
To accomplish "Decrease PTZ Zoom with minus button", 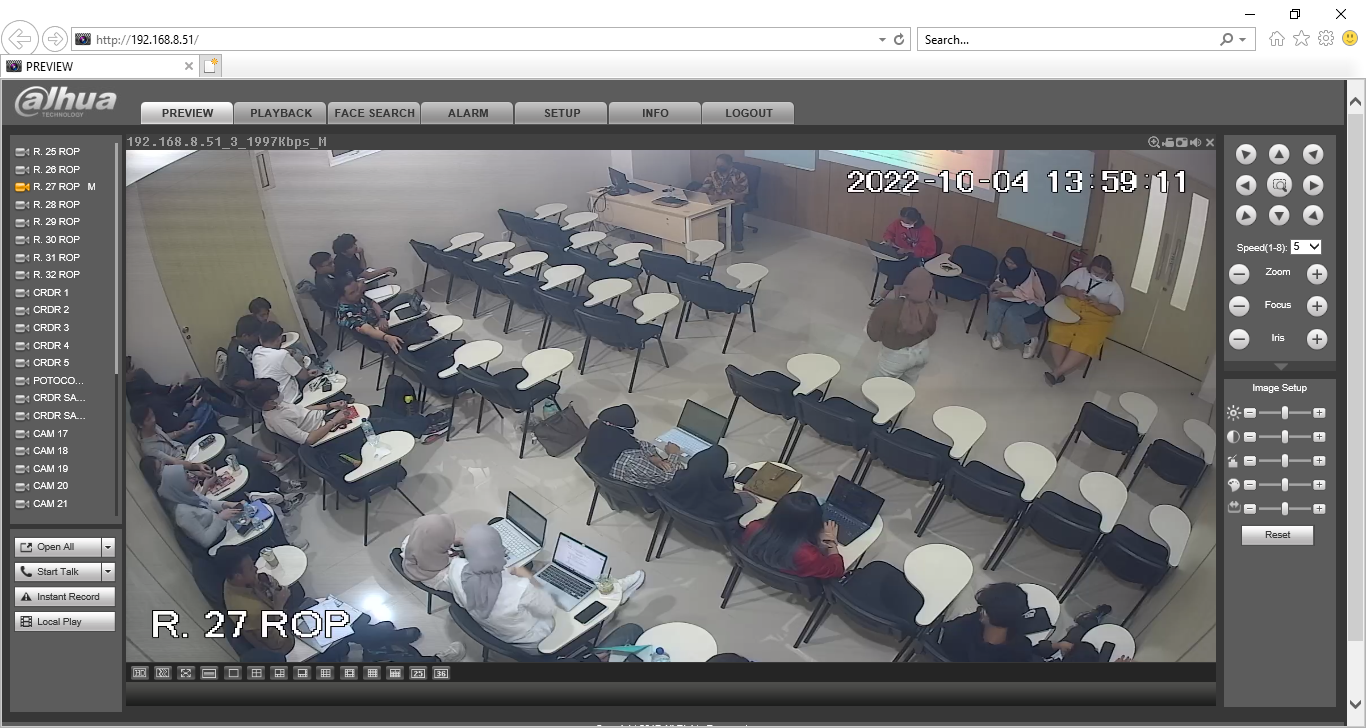I will coord(1239,274).
